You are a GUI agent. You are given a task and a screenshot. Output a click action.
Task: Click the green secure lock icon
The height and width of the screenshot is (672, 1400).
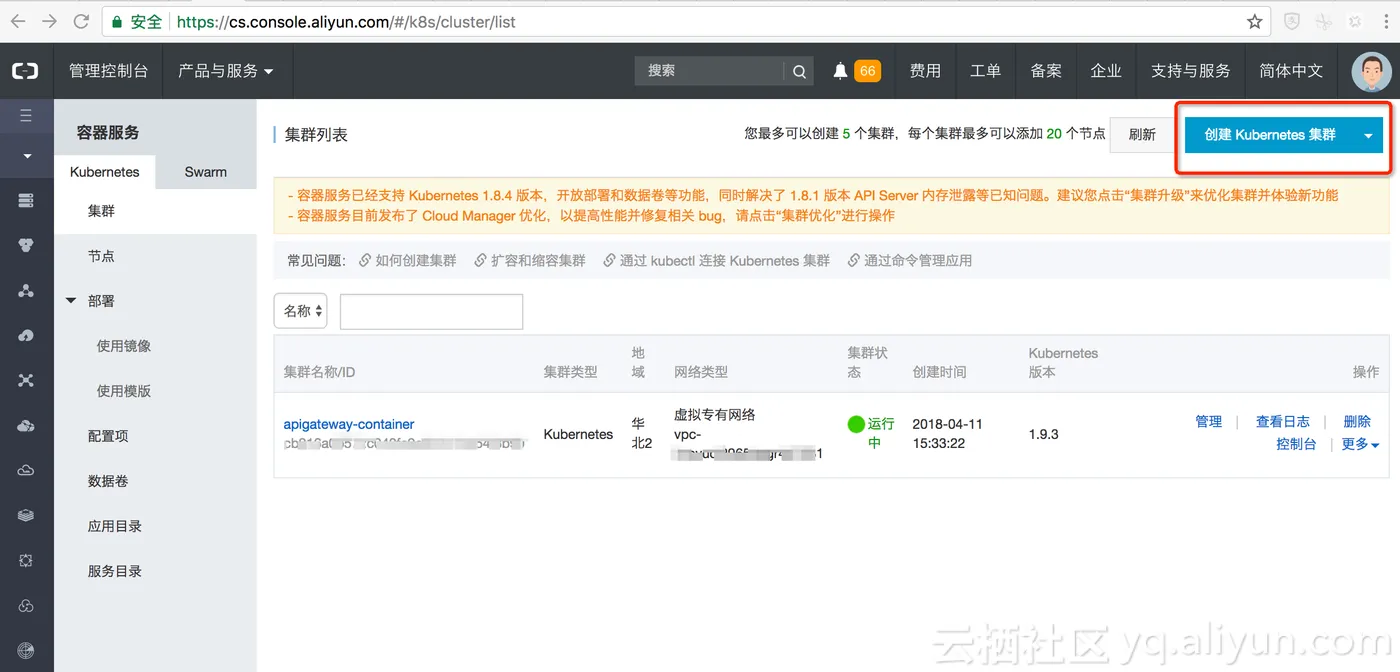(x=118, y=21)
